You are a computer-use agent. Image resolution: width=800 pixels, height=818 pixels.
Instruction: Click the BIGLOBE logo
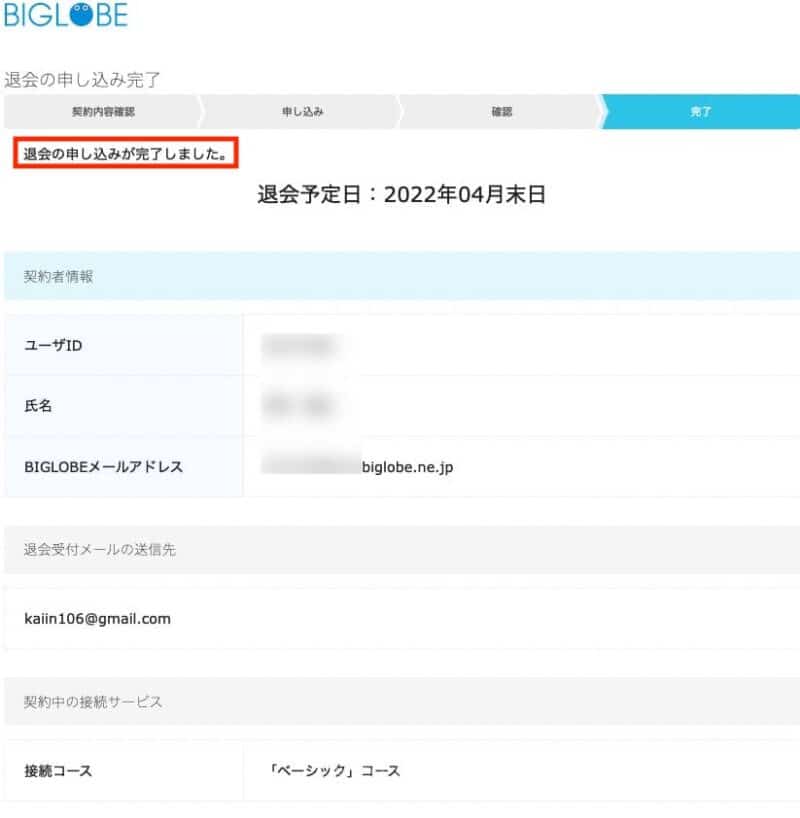tap(66, 17)
